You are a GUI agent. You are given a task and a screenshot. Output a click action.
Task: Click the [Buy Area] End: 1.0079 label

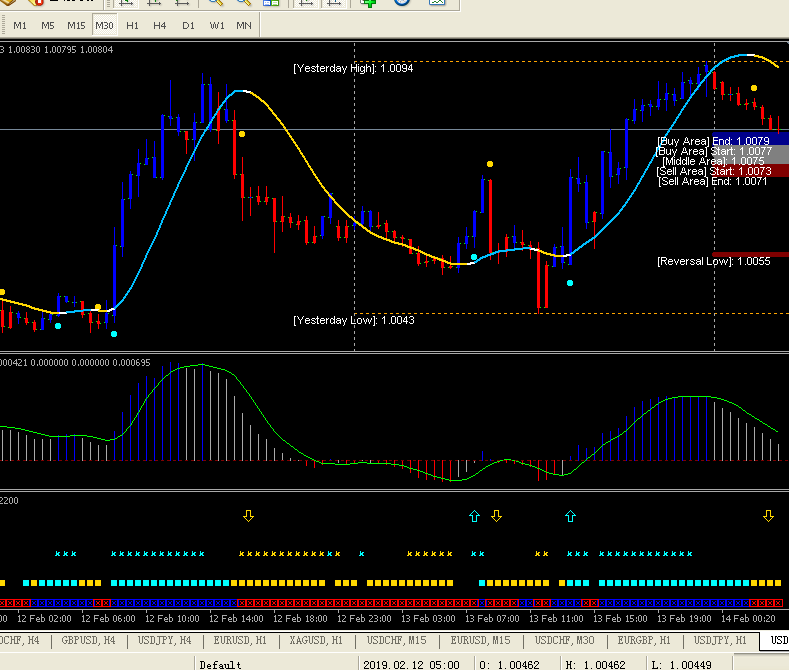[714, 141]
